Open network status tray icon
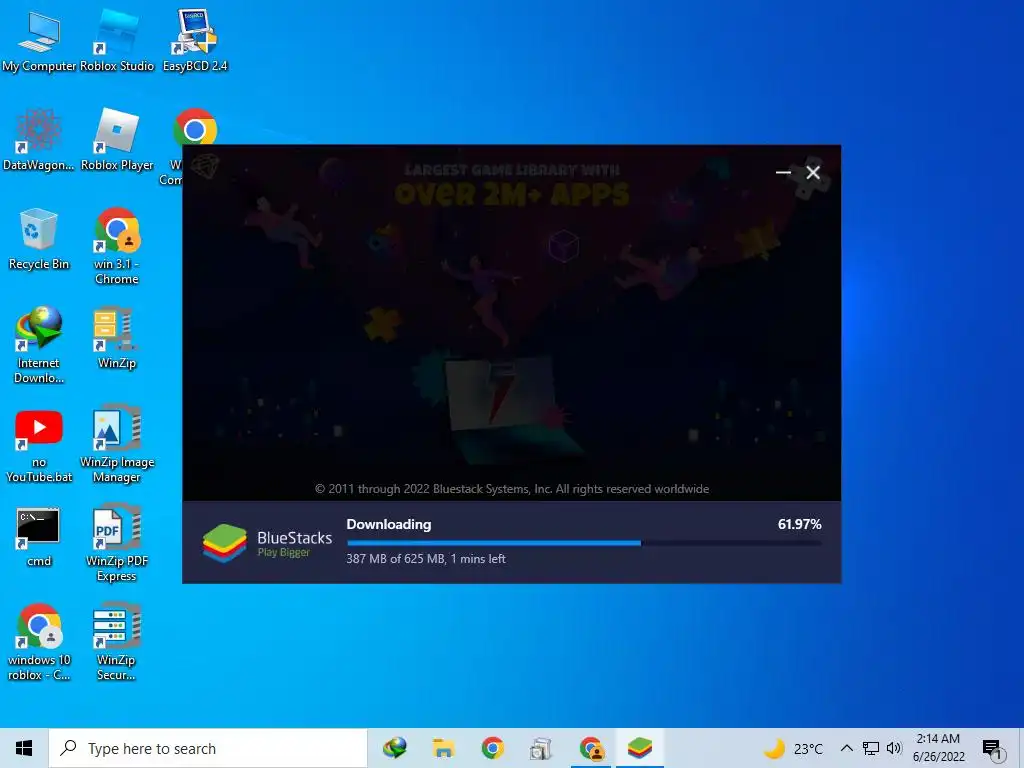This screenshot has width=1024, height=768. click(871, 748)
